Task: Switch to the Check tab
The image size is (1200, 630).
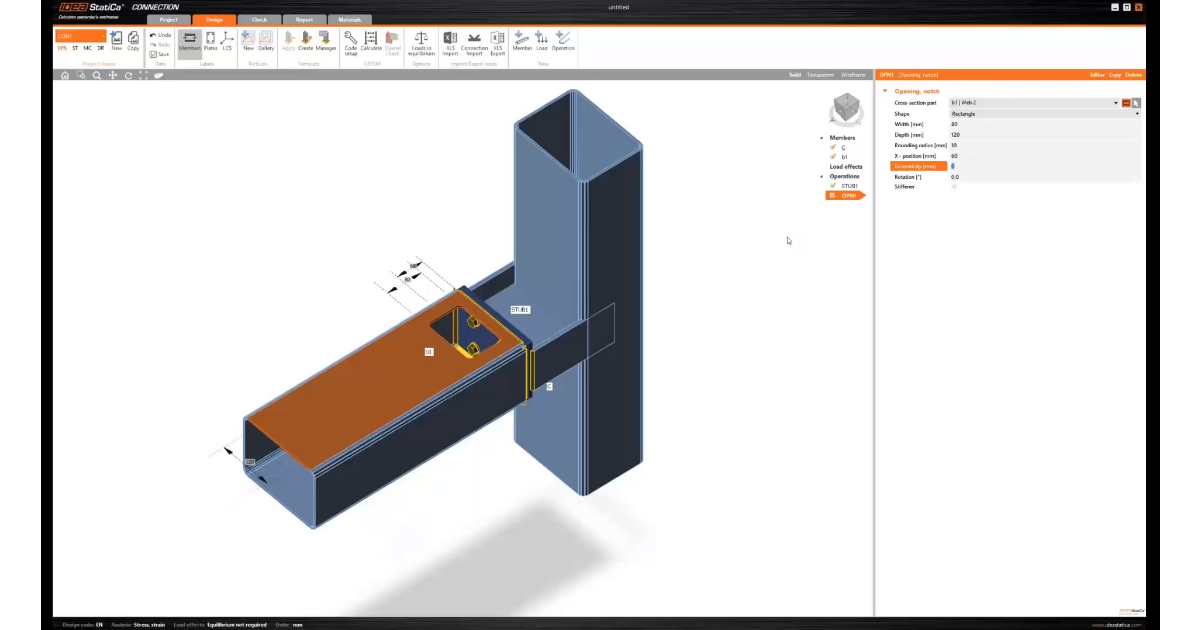Action: (259, 19)
